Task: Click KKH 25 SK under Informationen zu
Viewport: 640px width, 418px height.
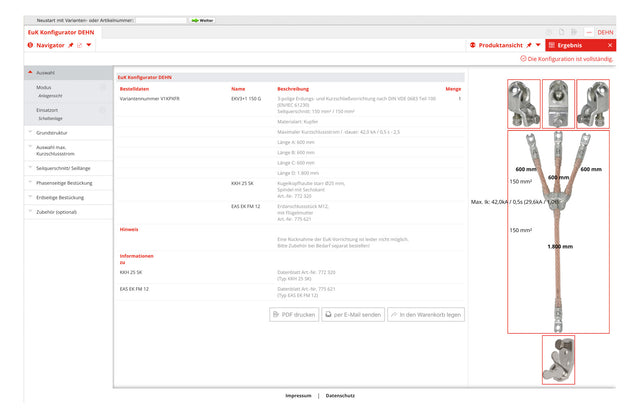Action: click(131, 272)
